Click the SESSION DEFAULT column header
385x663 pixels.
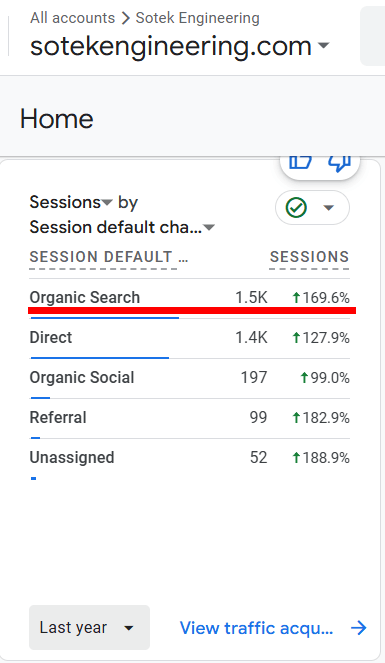tap(109, 257)
